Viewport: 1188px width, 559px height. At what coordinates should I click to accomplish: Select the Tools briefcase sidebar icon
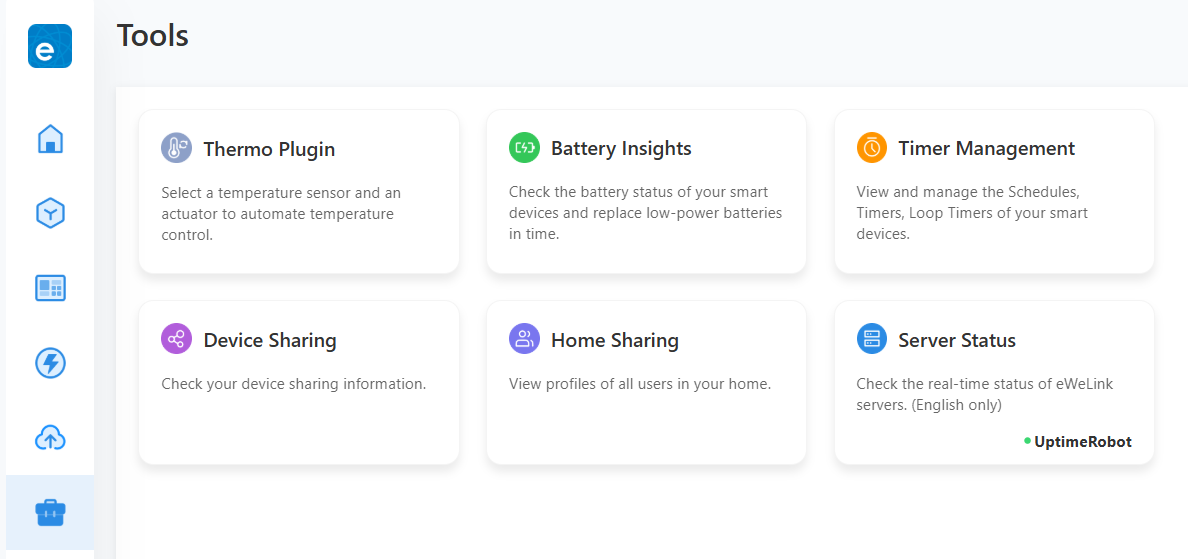point(50,513)
